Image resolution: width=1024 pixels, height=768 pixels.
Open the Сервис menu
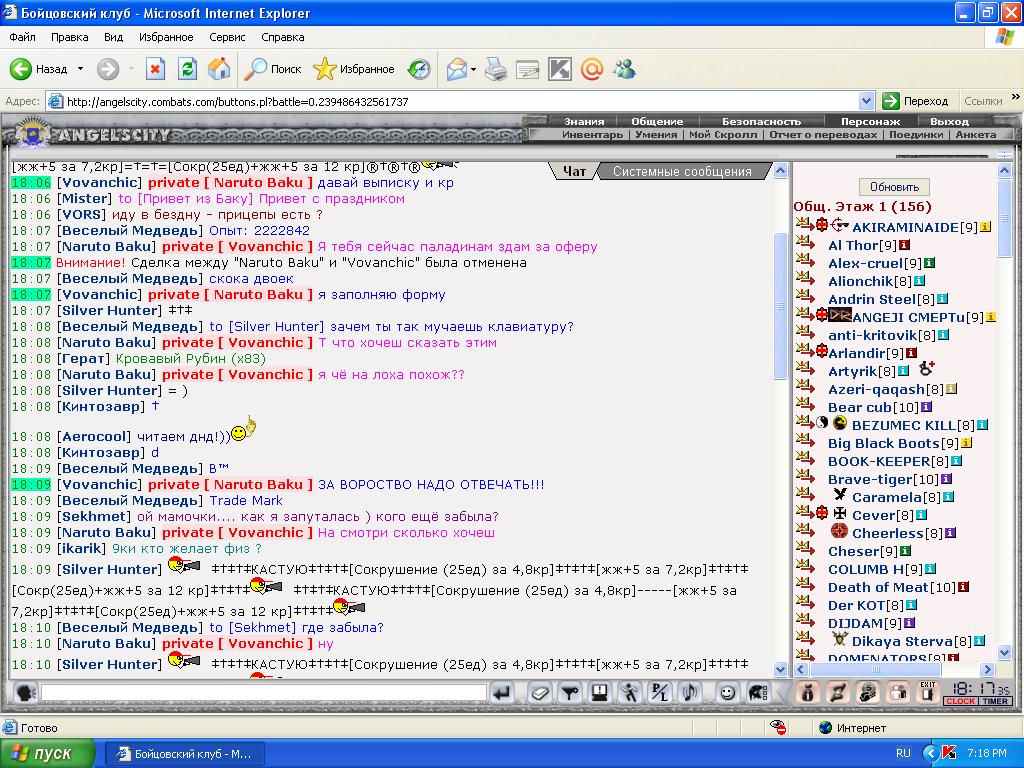(x=227, y=37)
